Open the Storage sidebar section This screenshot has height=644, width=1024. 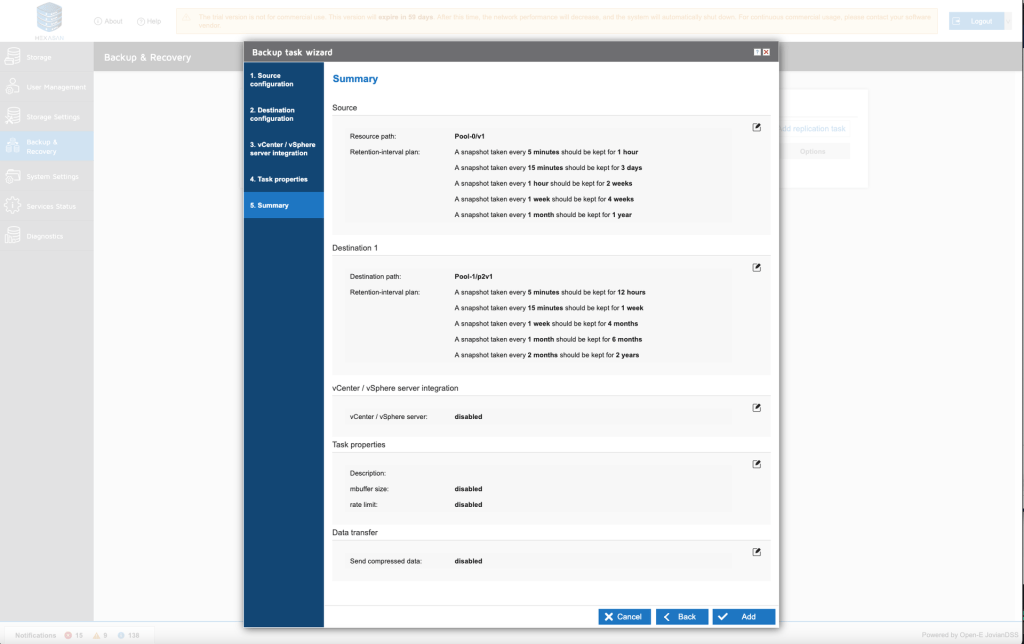[40, 57]
